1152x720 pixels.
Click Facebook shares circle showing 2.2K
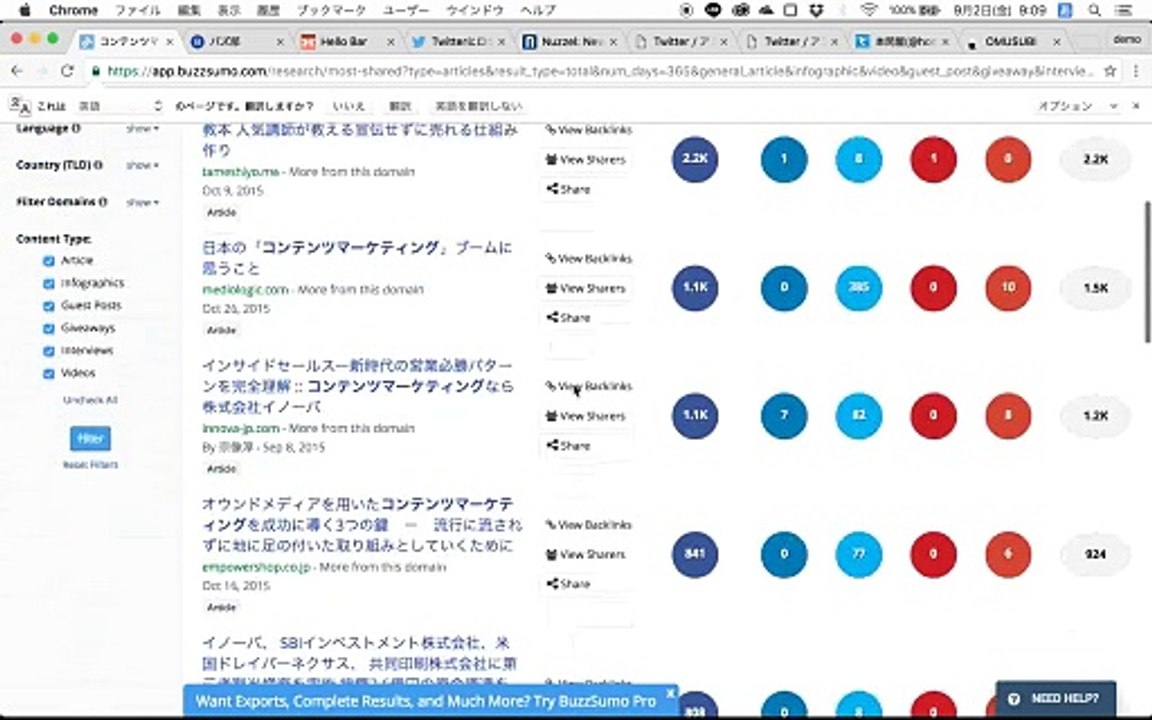click(694, 159)
